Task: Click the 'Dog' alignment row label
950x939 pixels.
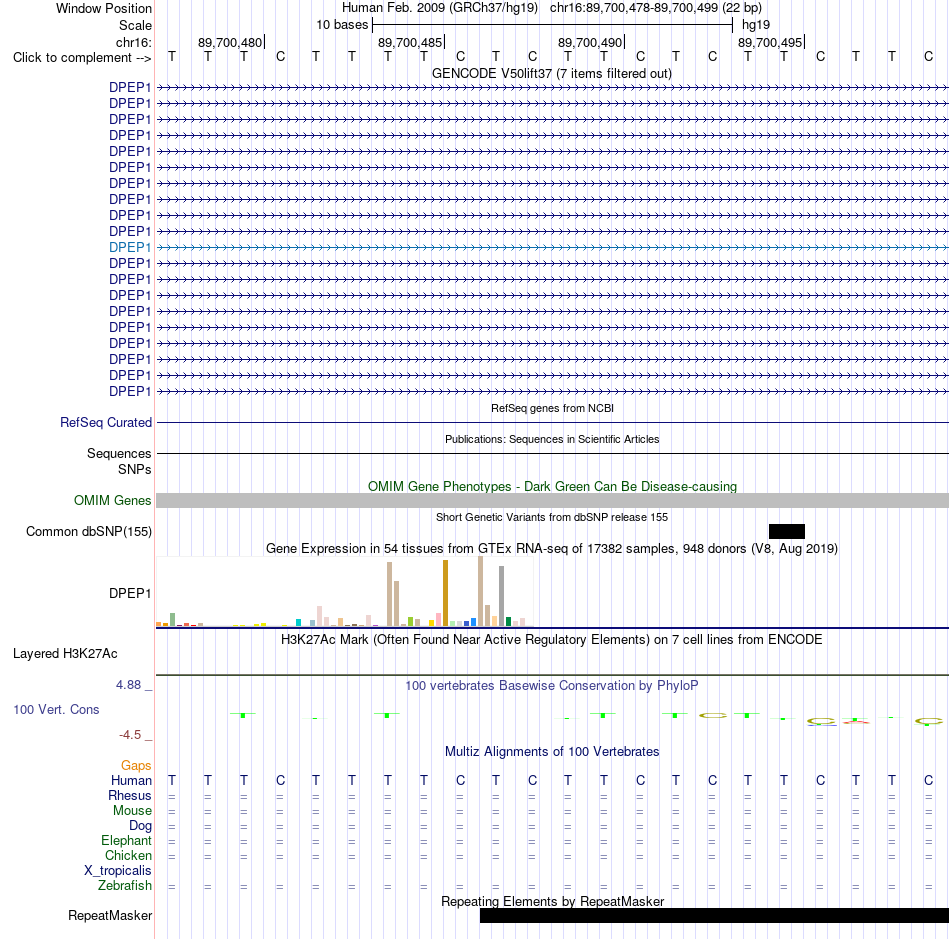Action: (140, 826)
